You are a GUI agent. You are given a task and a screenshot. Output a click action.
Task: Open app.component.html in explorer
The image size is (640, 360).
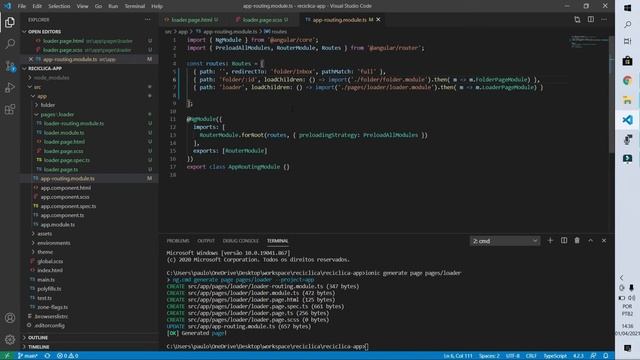point(66,188)
